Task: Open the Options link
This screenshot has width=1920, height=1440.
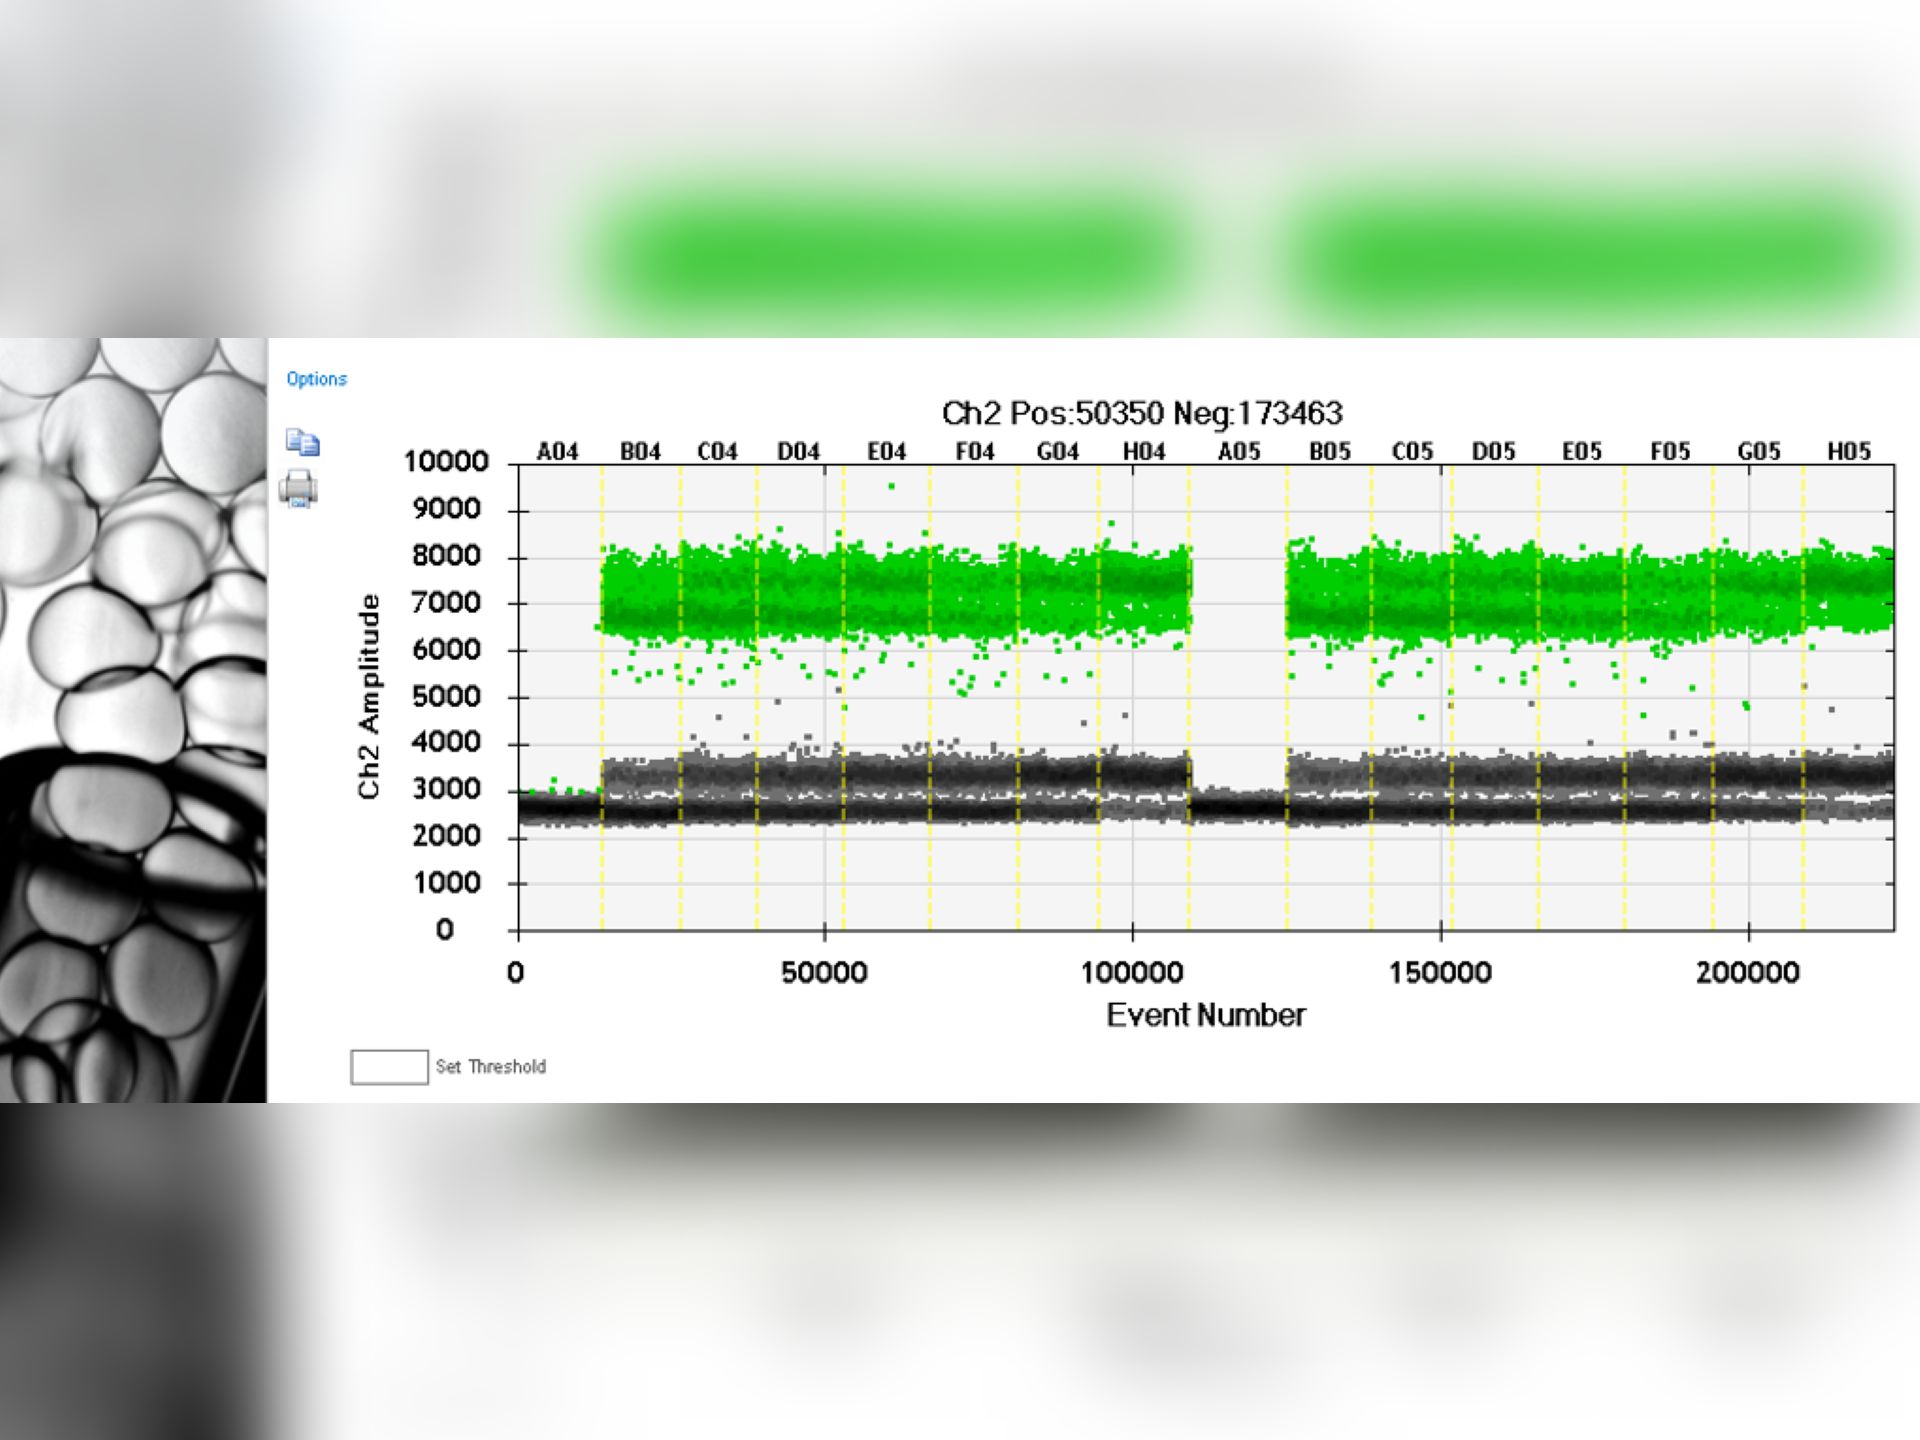Action: [x=316, y=379]
